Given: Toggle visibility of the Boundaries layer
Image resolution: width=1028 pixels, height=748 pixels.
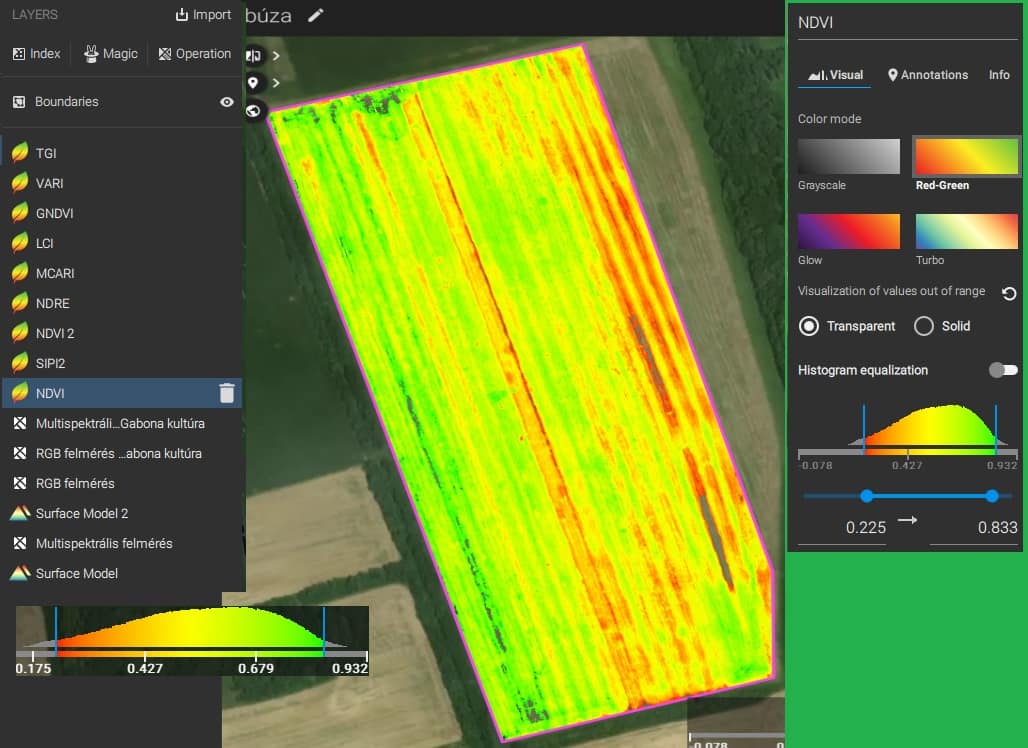Looking at the screenshot, I should [227, 102].
